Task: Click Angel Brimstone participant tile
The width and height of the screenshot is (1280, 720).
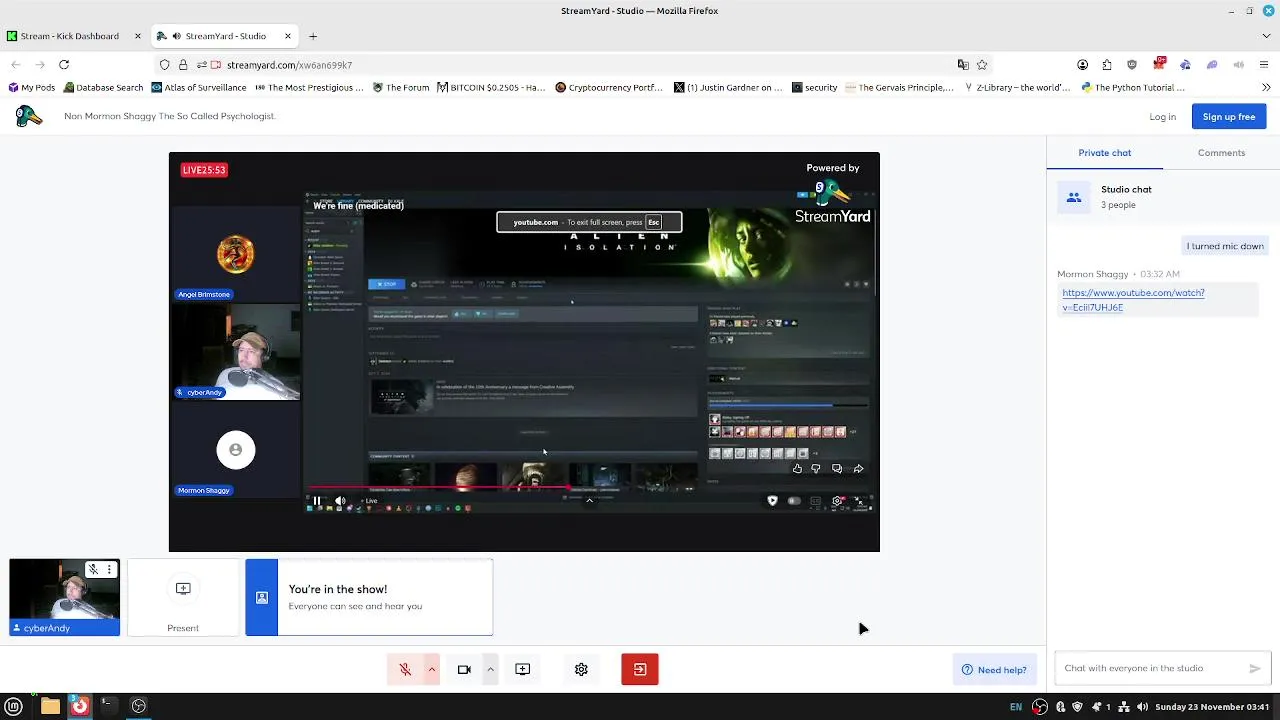Action: coord(235,254)
